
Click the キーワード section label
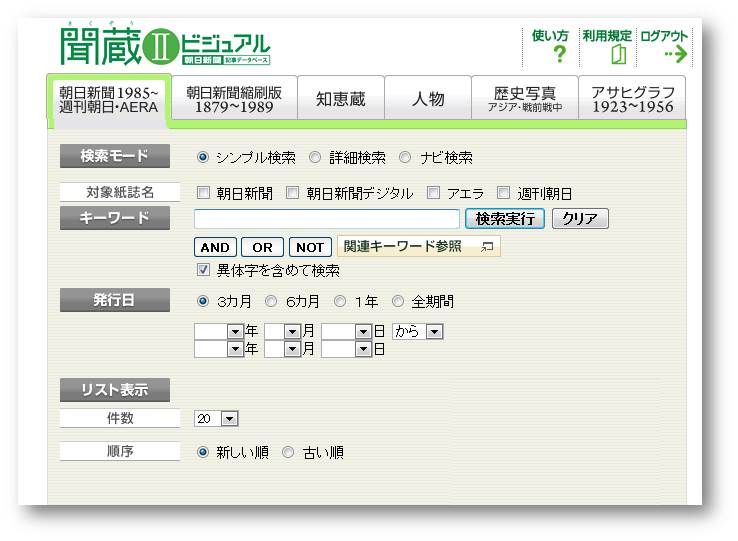click(115, 218)
